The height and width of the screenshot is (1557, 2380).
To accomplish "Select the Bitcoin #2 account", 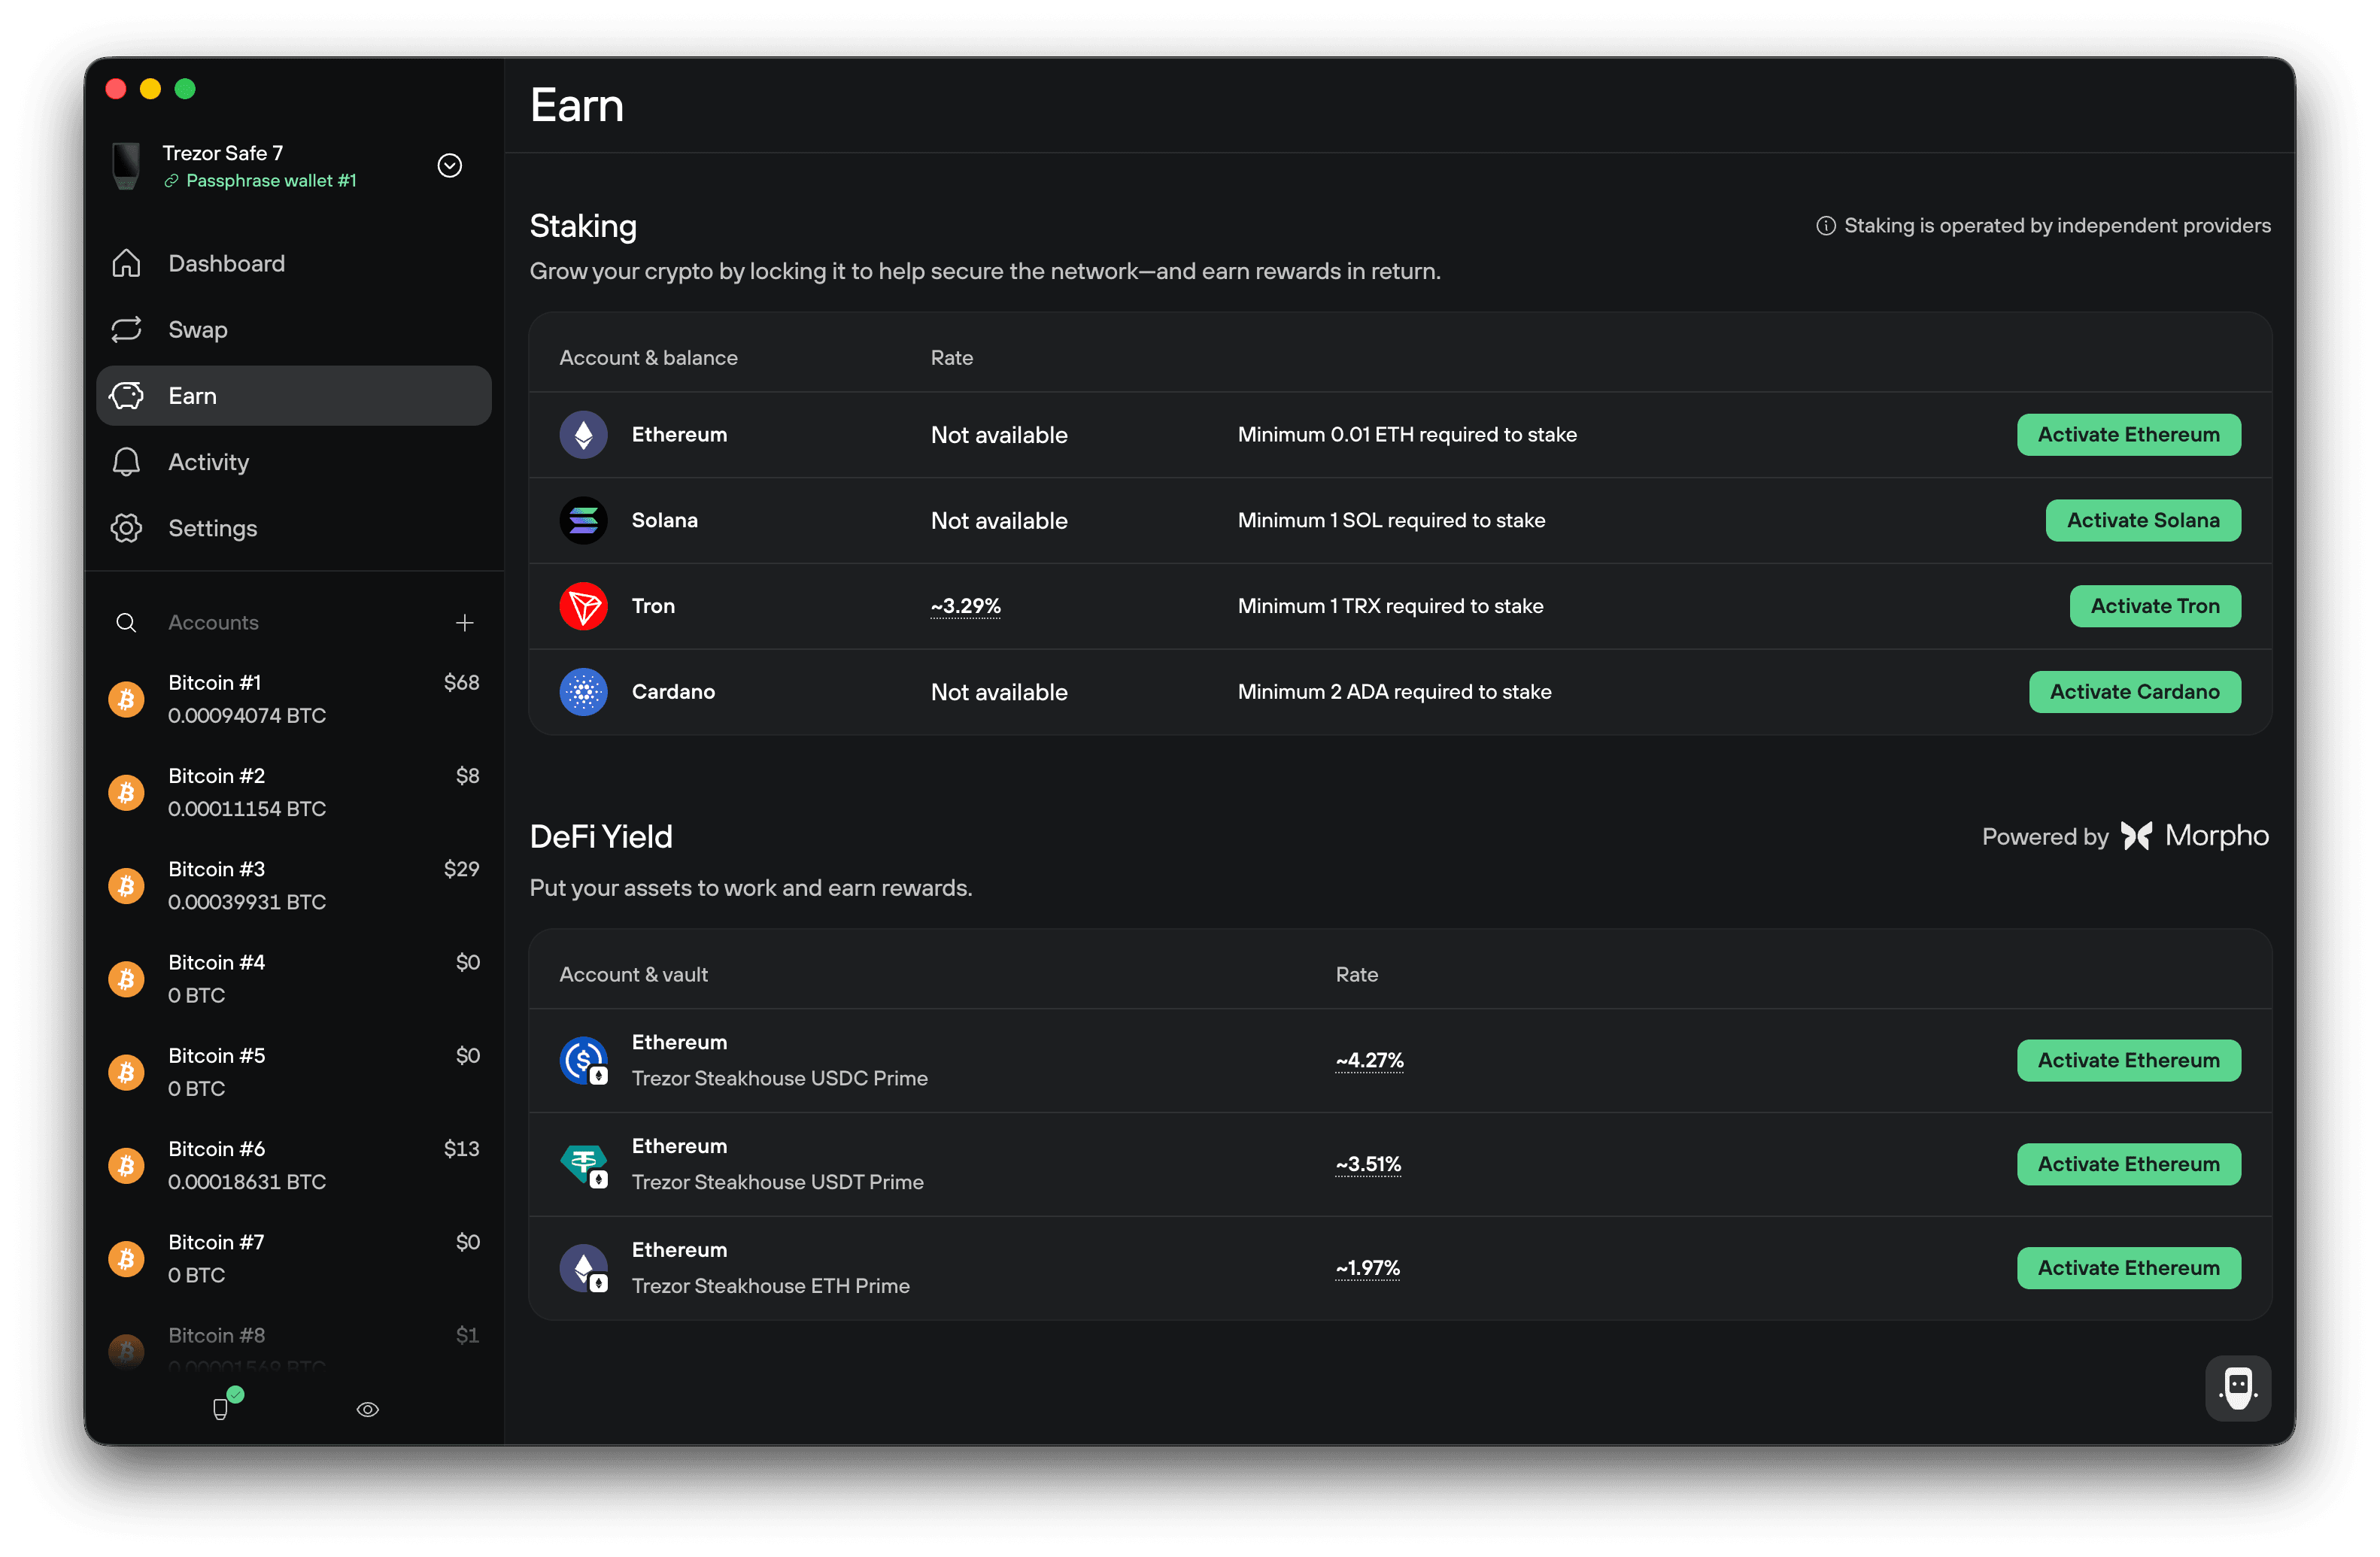I will point(294,791).
